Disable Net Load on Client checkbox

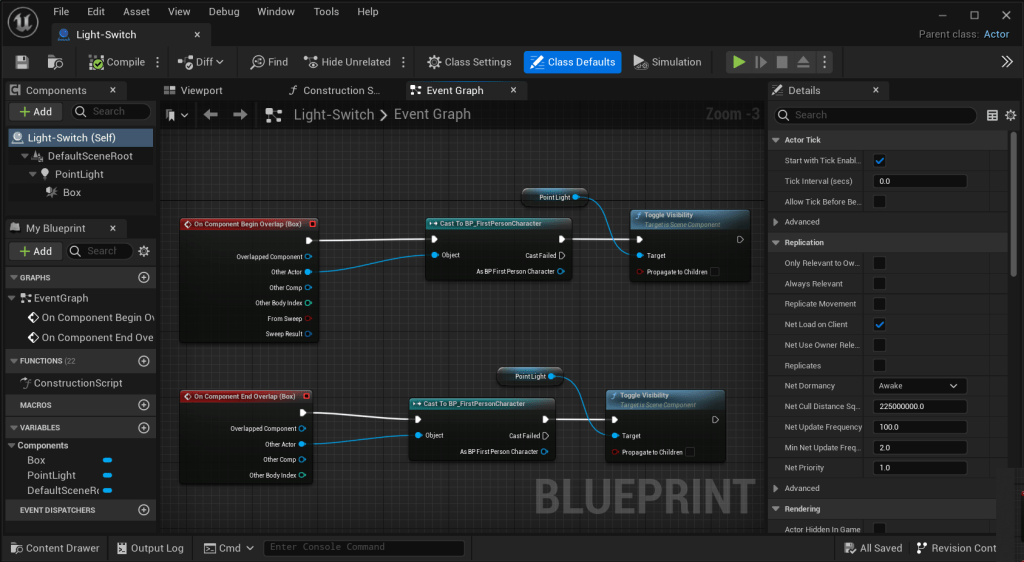[880, 325]
